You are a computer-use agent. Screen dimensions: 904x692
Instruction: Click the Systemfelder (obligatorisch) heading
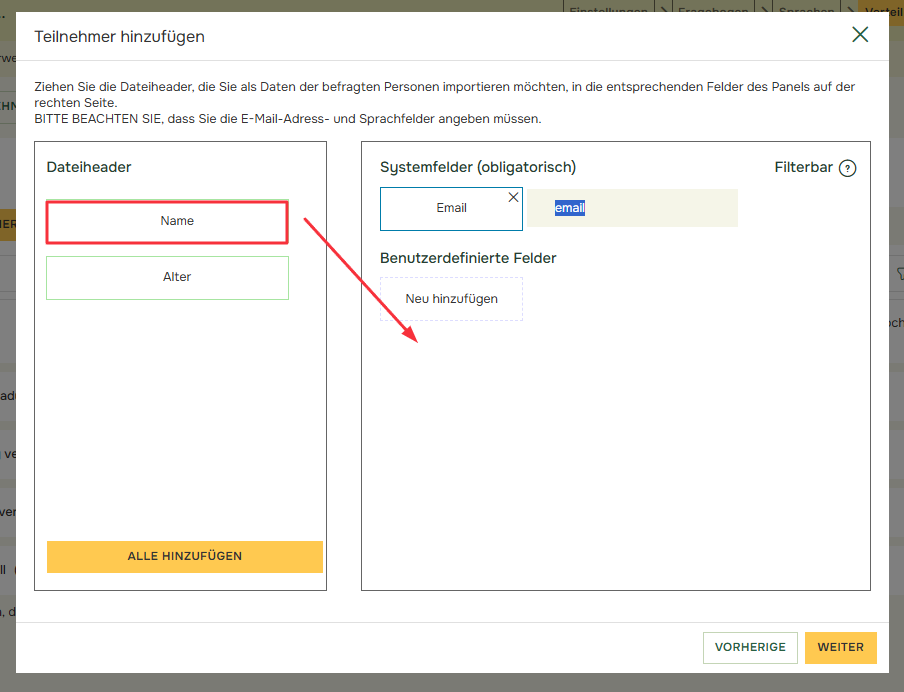point(478,168)
